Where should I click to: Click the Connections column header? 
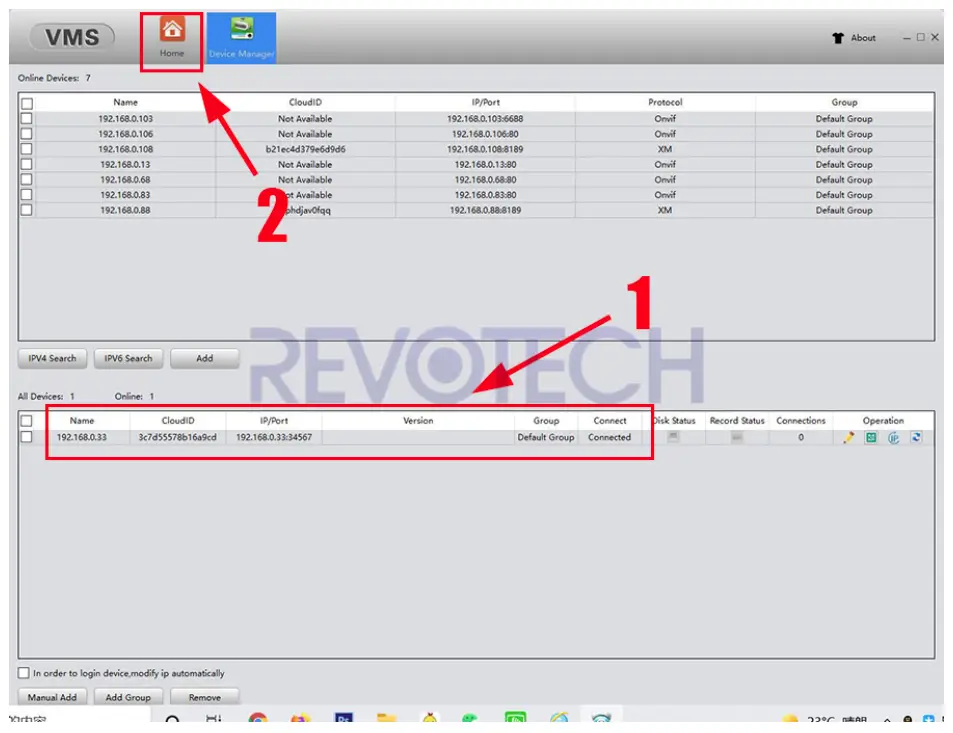(x=800, y=421)
